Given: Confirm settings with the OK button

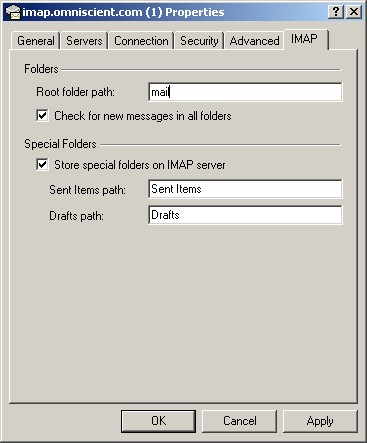Looking at the screenshot, I should coord(158,421).
